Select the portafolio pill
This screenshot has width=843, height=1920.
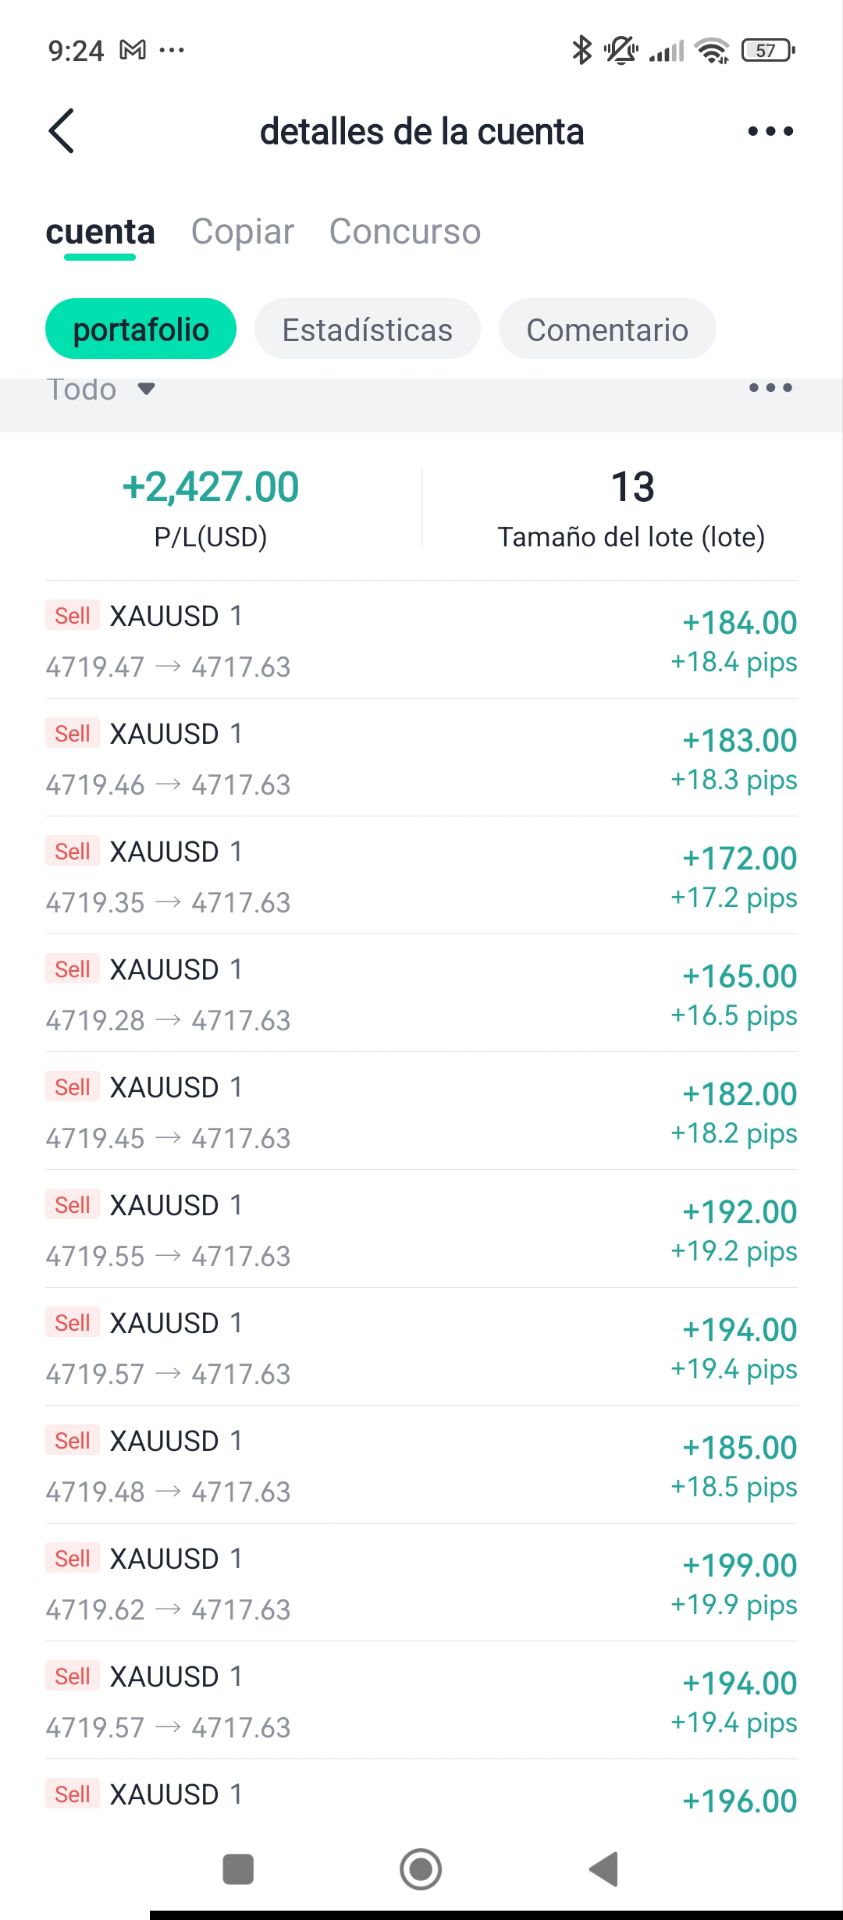141,329
